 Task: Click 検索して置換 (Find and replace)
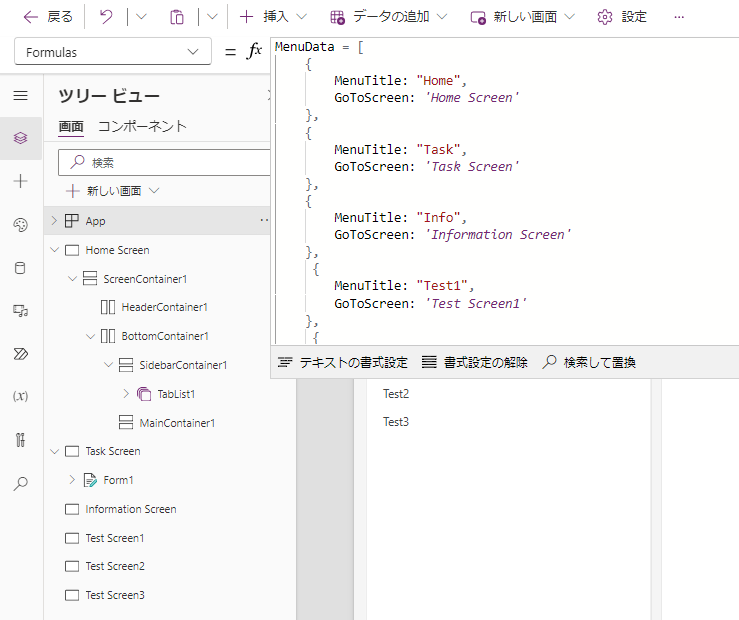click(x=589, y=362)
